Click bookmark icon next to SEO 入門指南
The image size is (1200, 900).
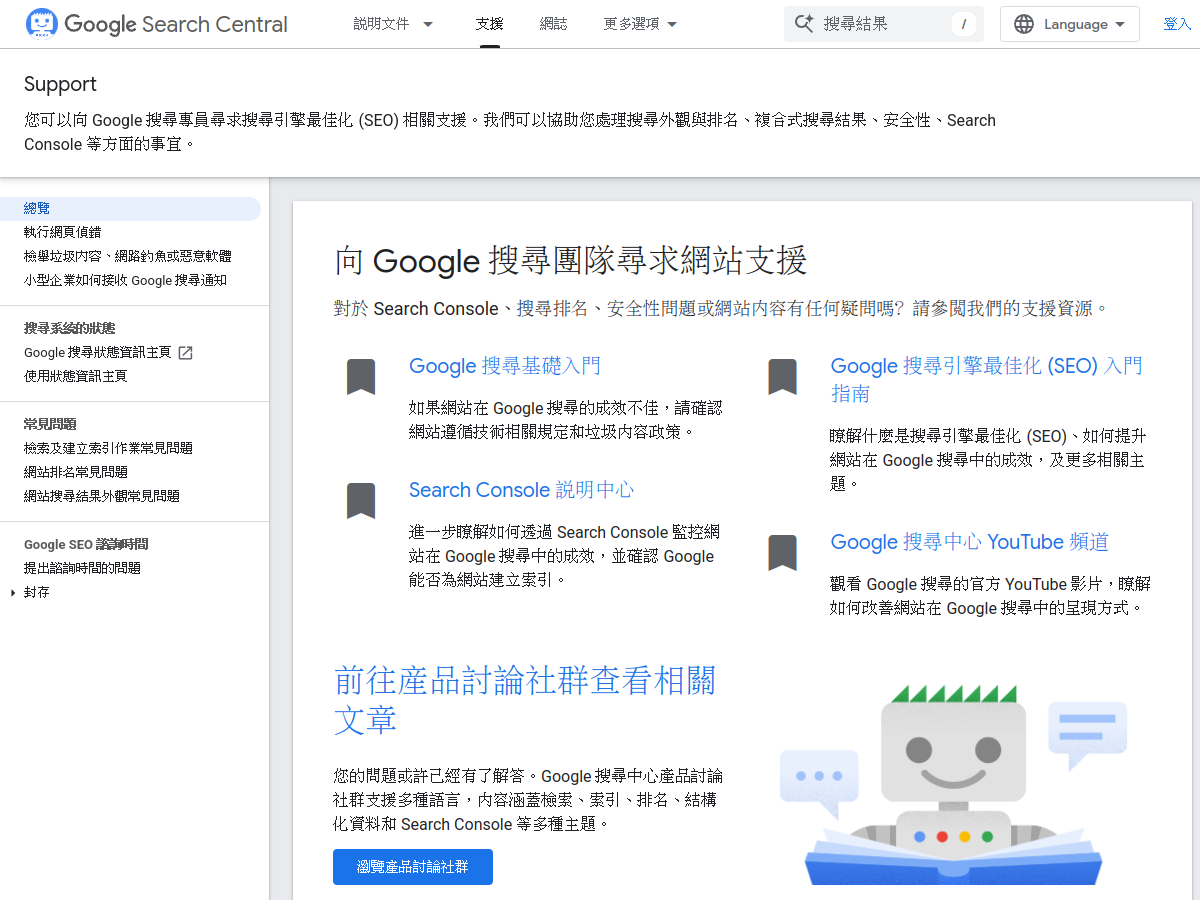pos(782,377)
